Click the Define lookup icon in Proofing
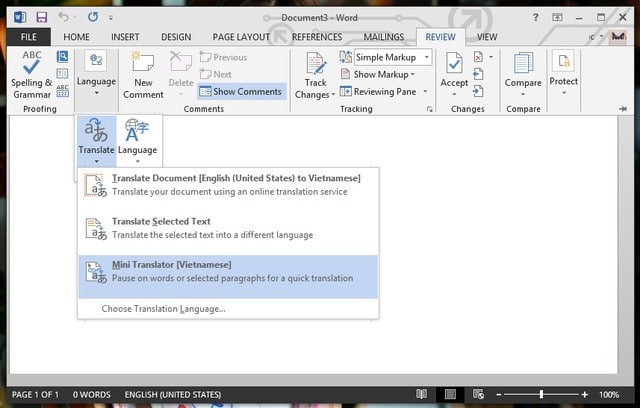This screenshot has width=640, height=408. [62, 56]
